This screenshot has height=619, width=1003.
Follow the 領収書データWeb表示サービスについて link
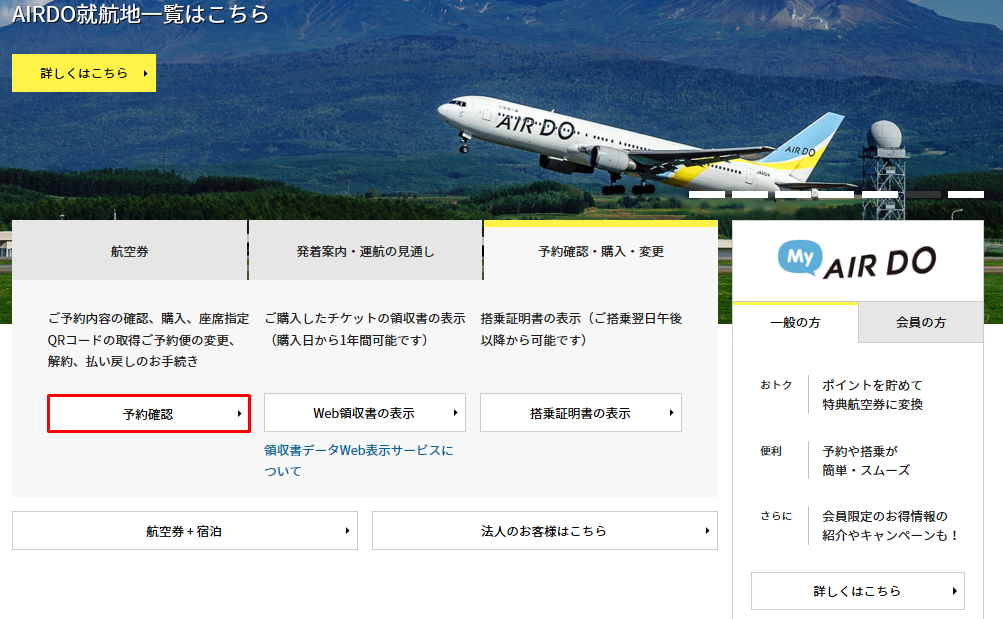(x=358, y=460)
